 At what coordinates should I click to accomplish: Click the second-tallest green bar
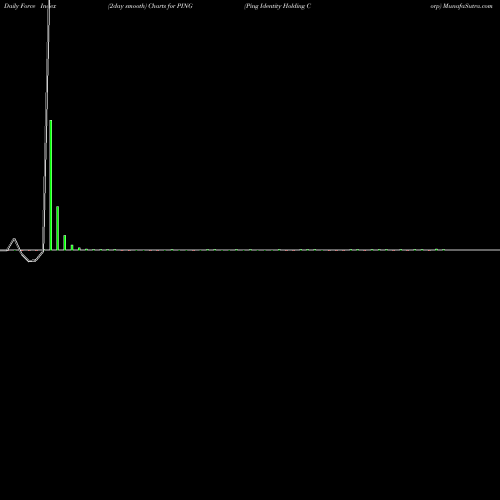click(x=58, y=228)
